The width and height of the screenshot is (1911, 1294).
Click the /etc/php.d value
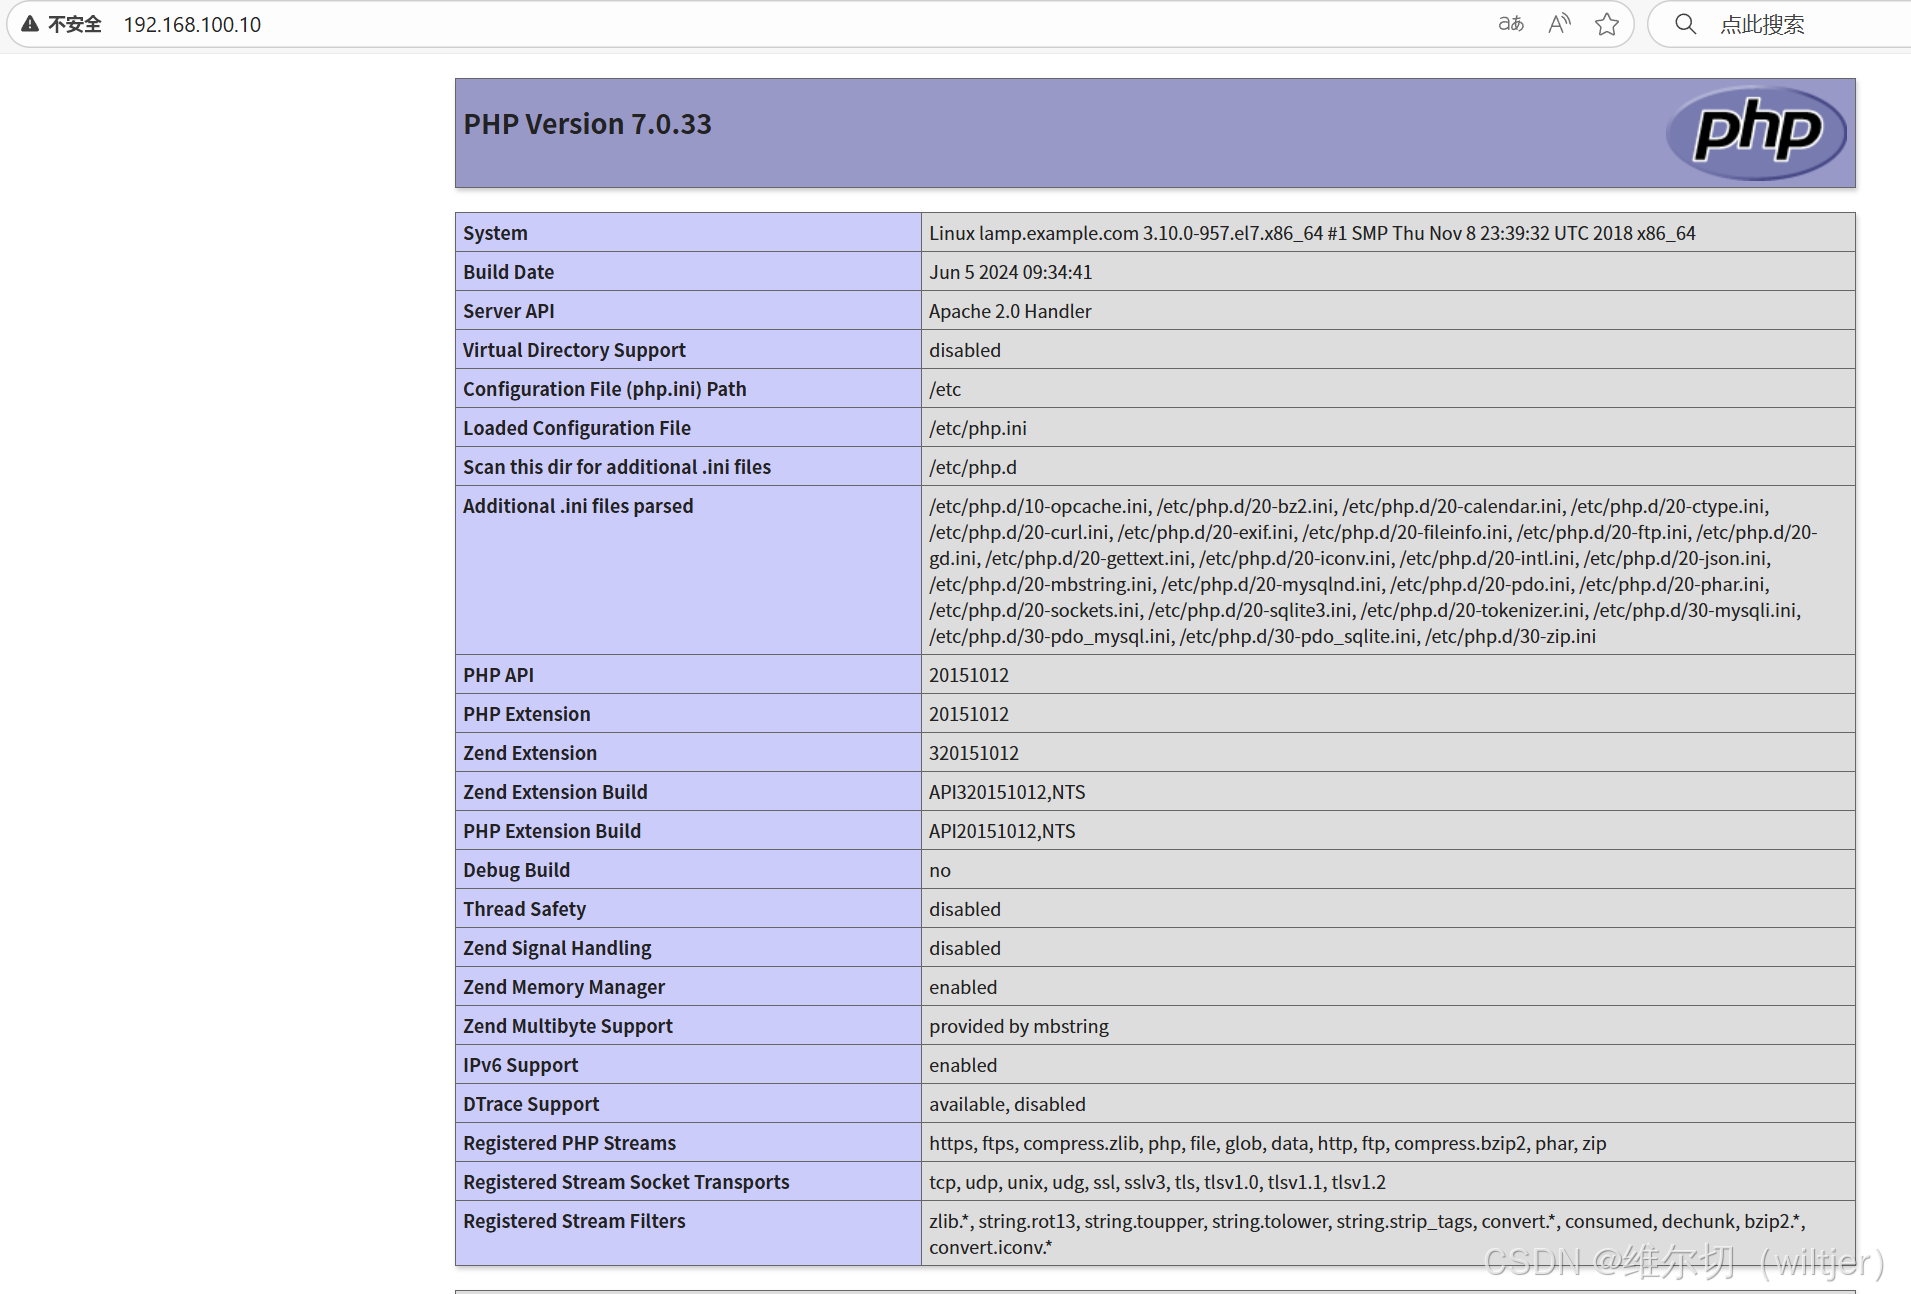tap(973, 467)
